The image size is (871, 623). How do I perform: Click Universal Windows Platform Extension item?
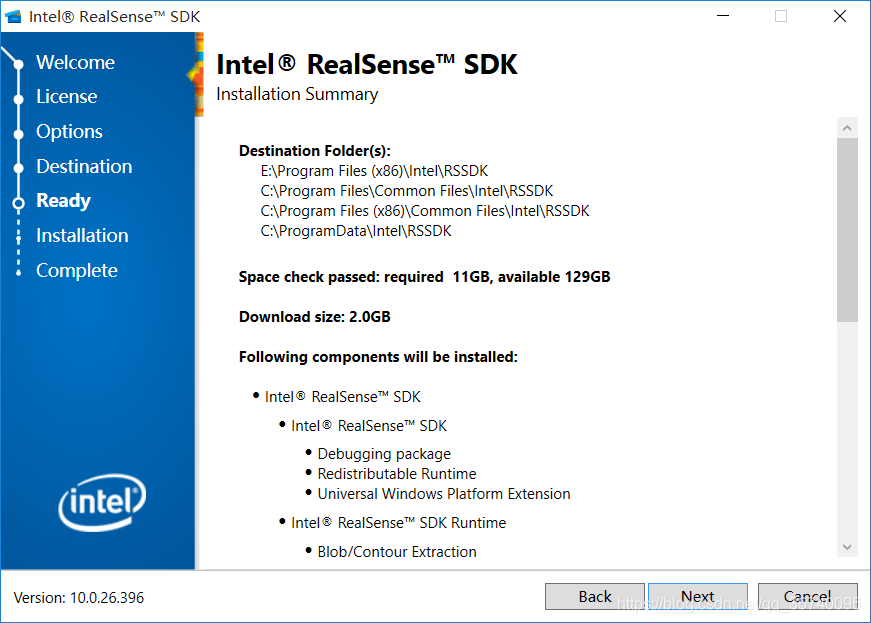pos(444,494)
